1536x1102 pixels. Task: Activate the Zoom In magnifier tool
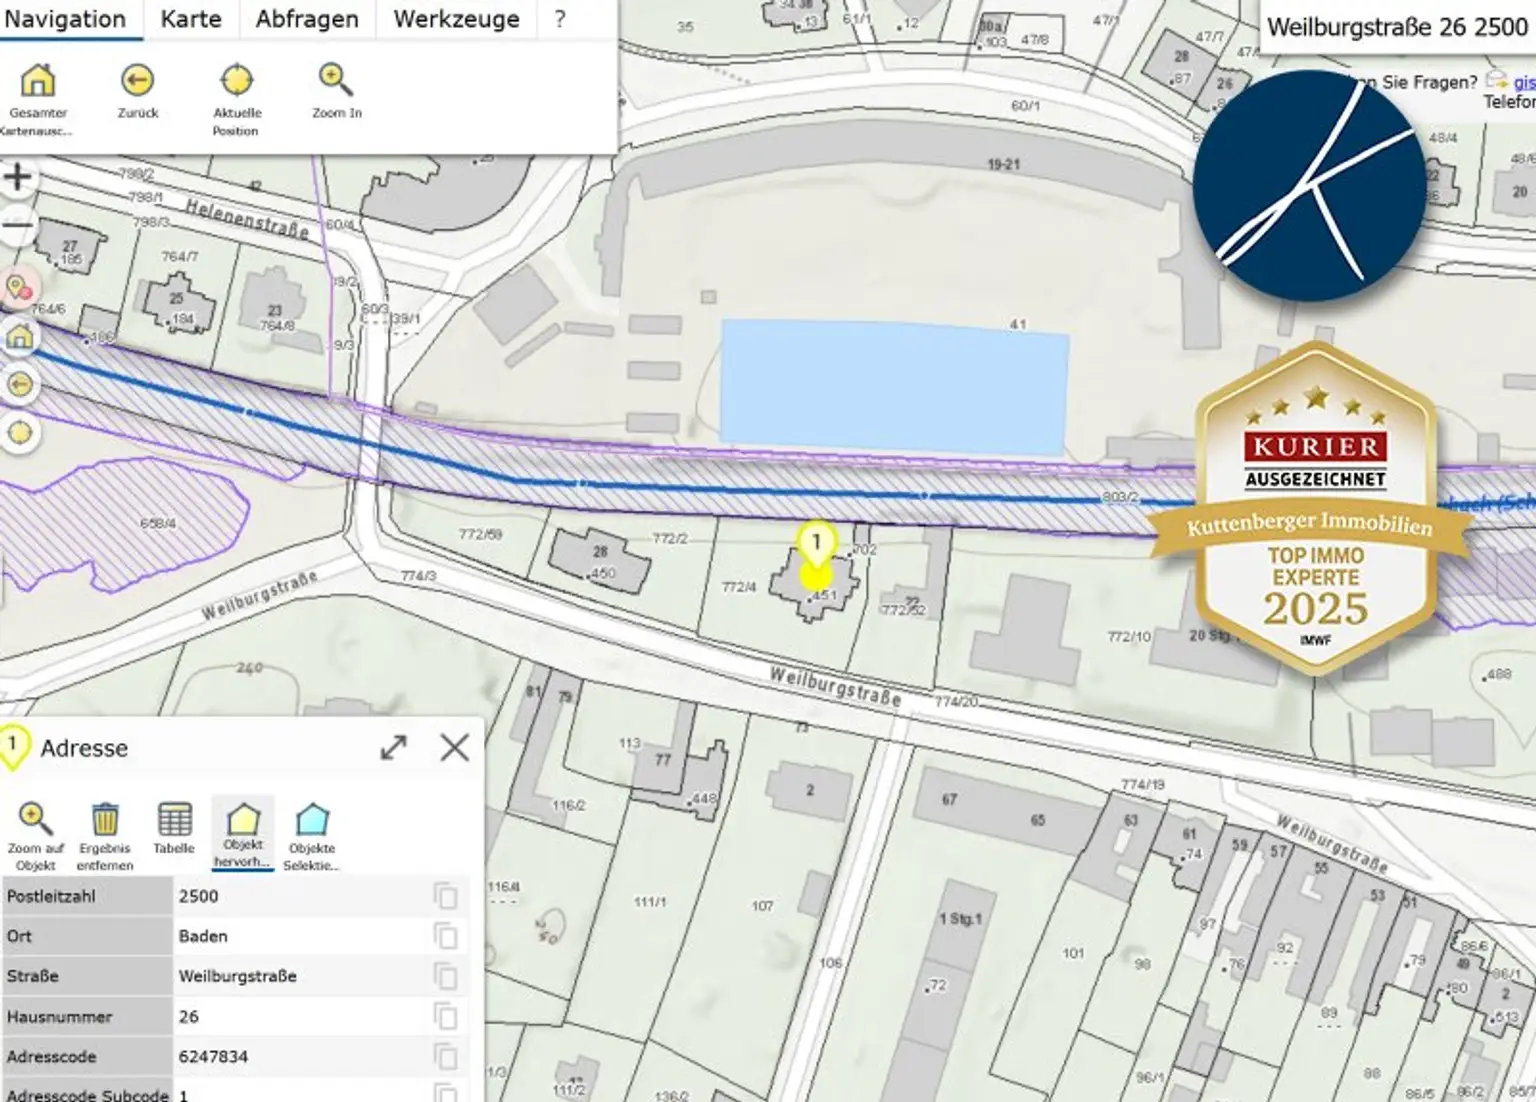click(335, 81)
